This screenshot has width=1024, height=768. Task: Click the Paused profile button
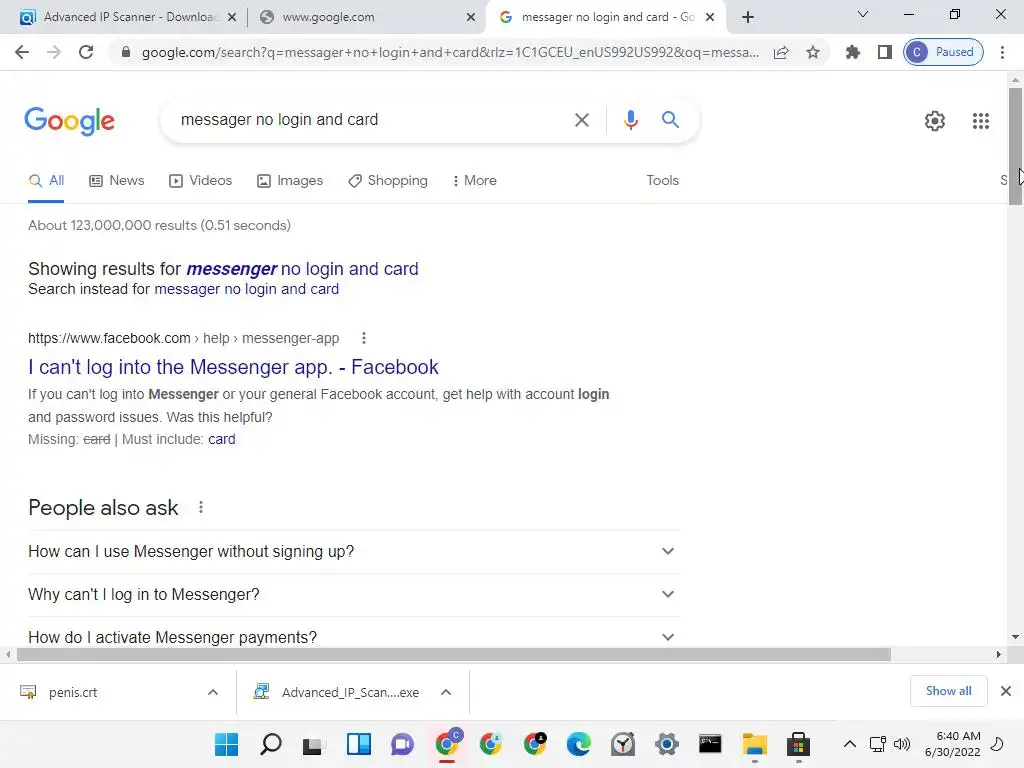[x=943, y=52]
